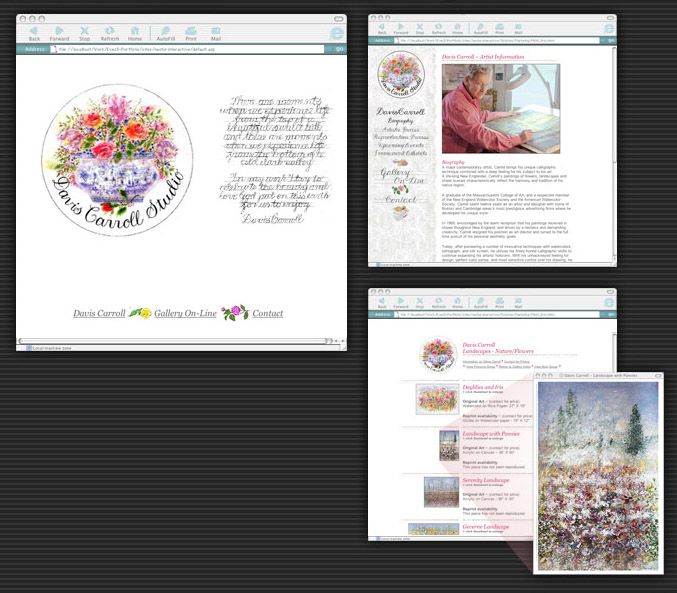677x593 pixels.
Task: Click Back in the large home page window
Action: [x=34, y=34]
